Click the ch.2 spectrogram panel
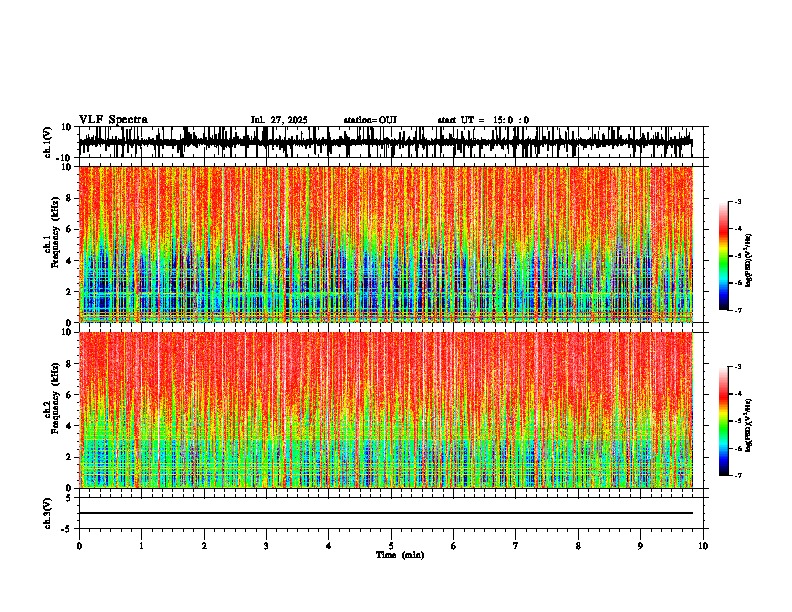This screenshot has height=612, width=792. coord(386,410)
